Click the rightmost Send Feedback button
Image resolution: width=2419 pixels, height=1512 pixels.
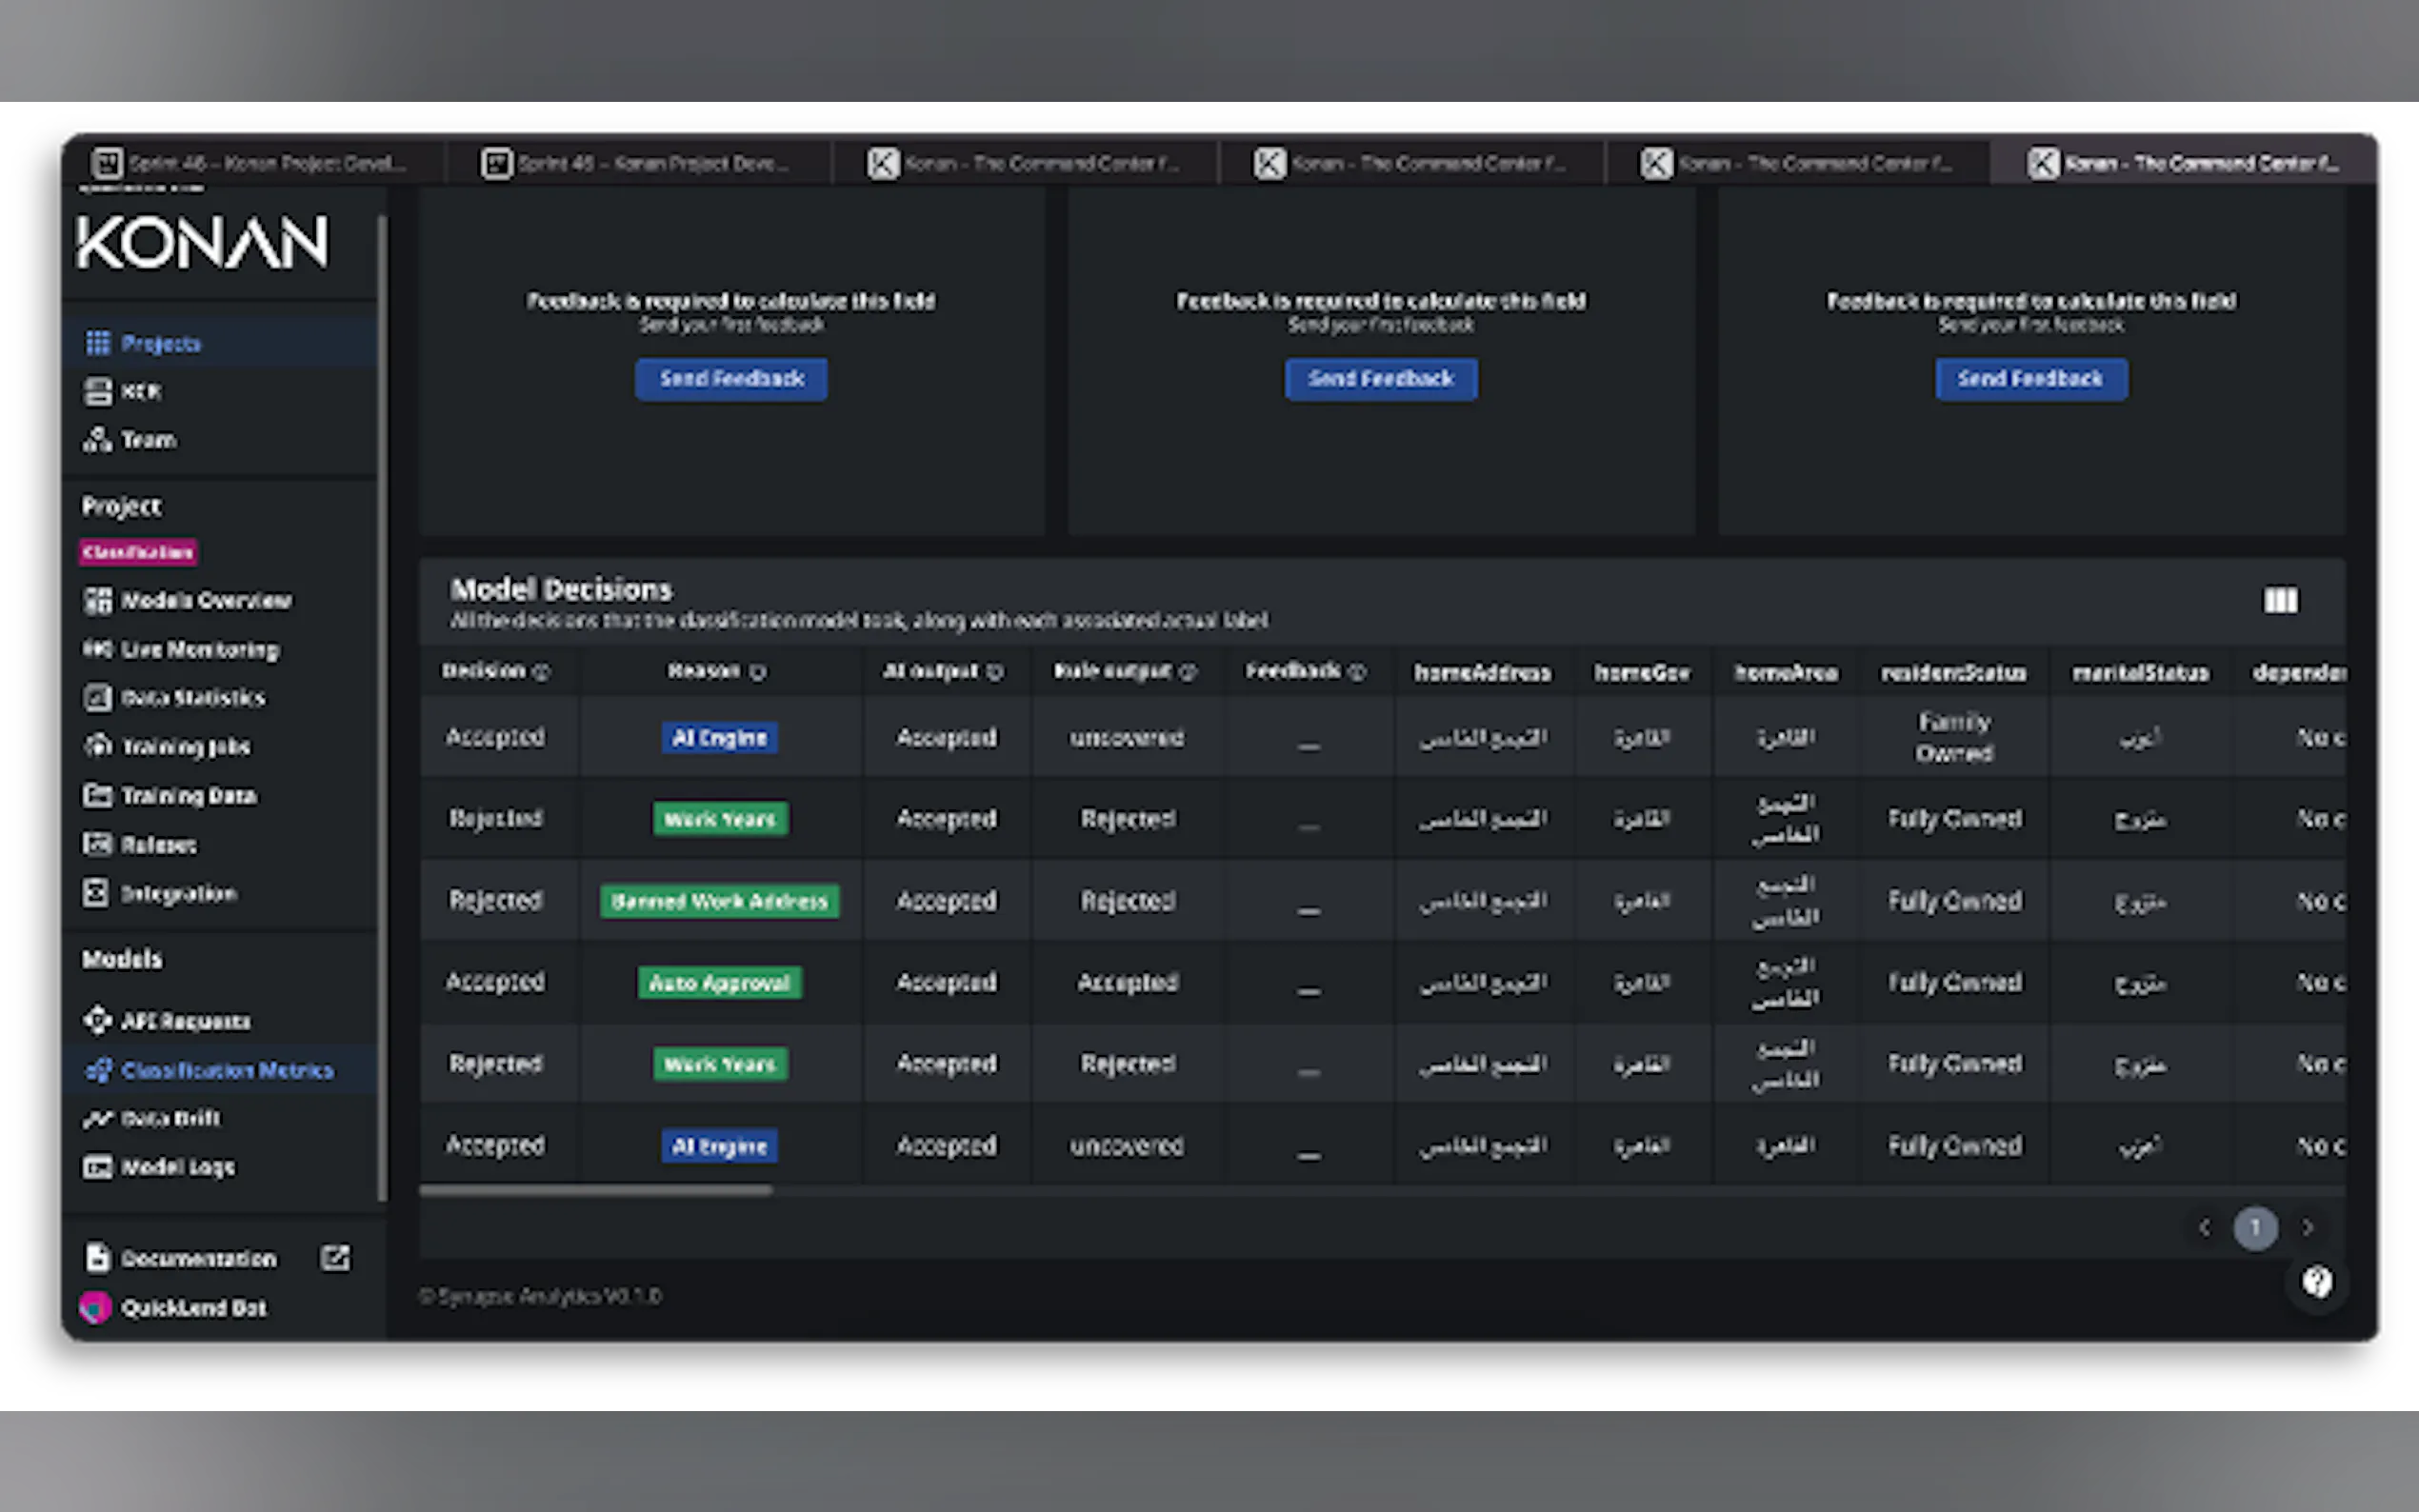[2030, 379]
